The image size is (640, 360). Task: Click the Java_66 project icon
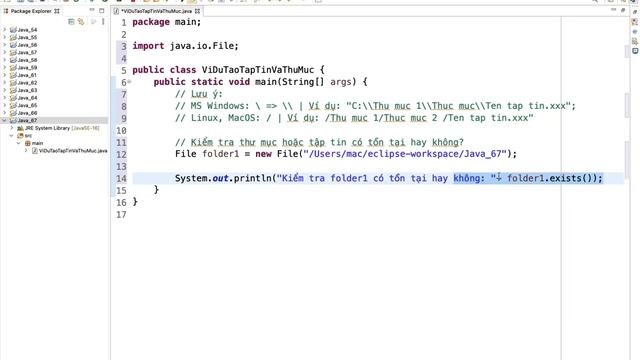pyautogui.click(x=13, y=113)
